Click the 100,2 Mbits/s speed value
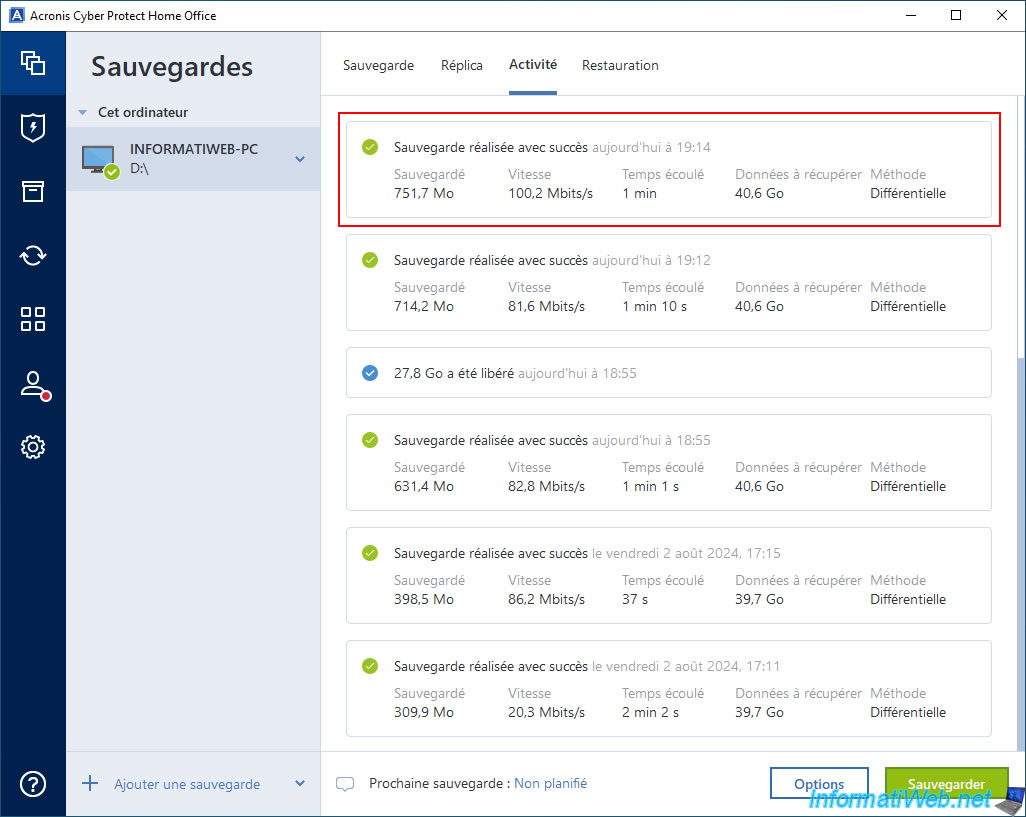The width and height of the screenshot is (1026, 817). click(550, 194)
